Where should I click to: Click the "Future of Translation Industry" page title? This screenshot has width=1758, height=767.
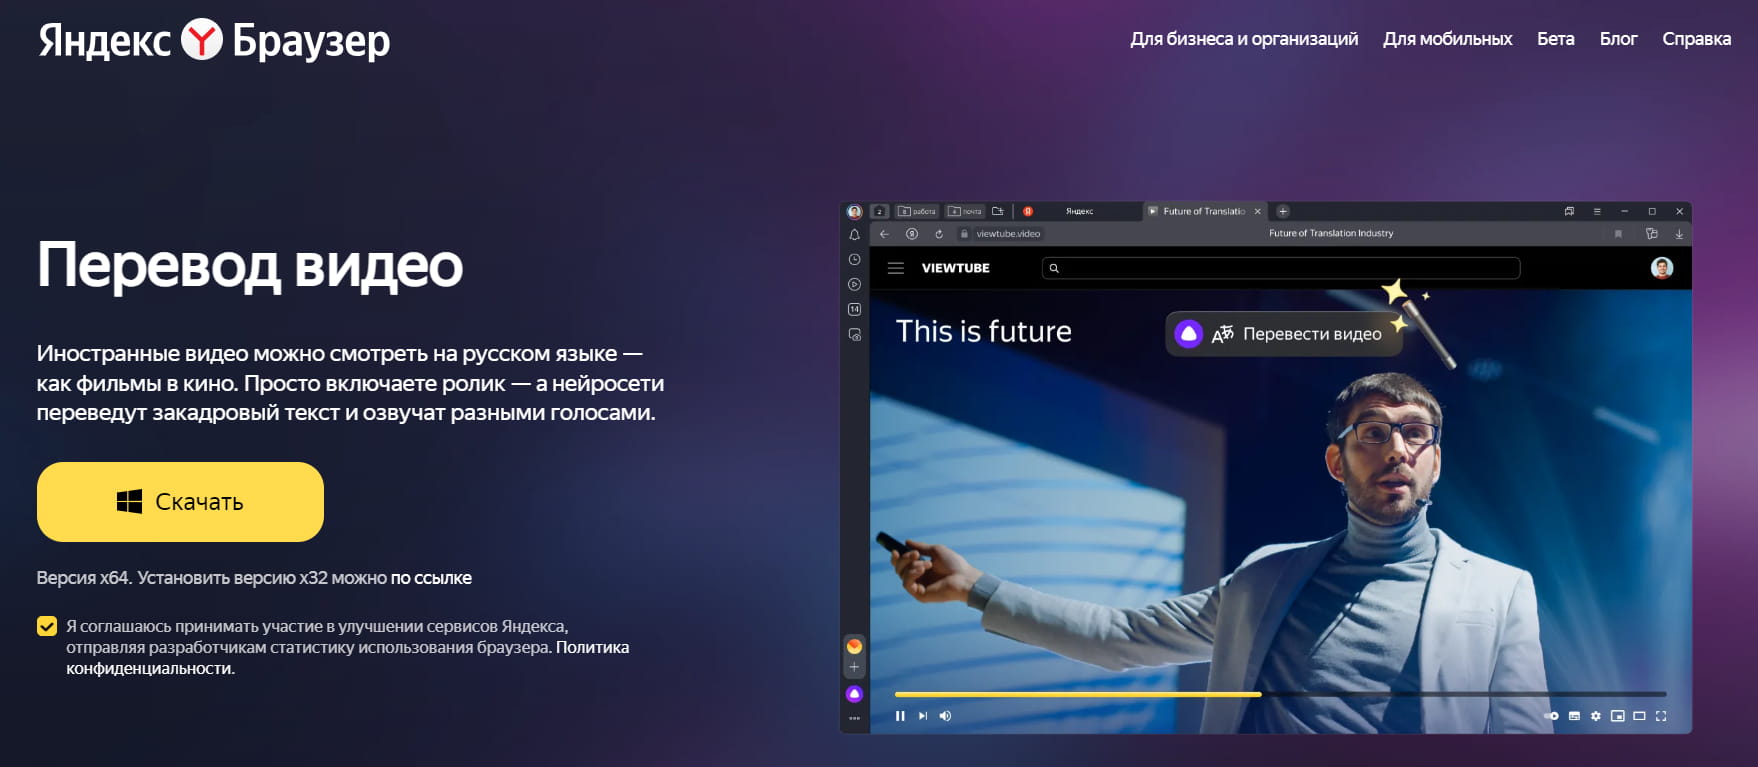[1331, 233]
